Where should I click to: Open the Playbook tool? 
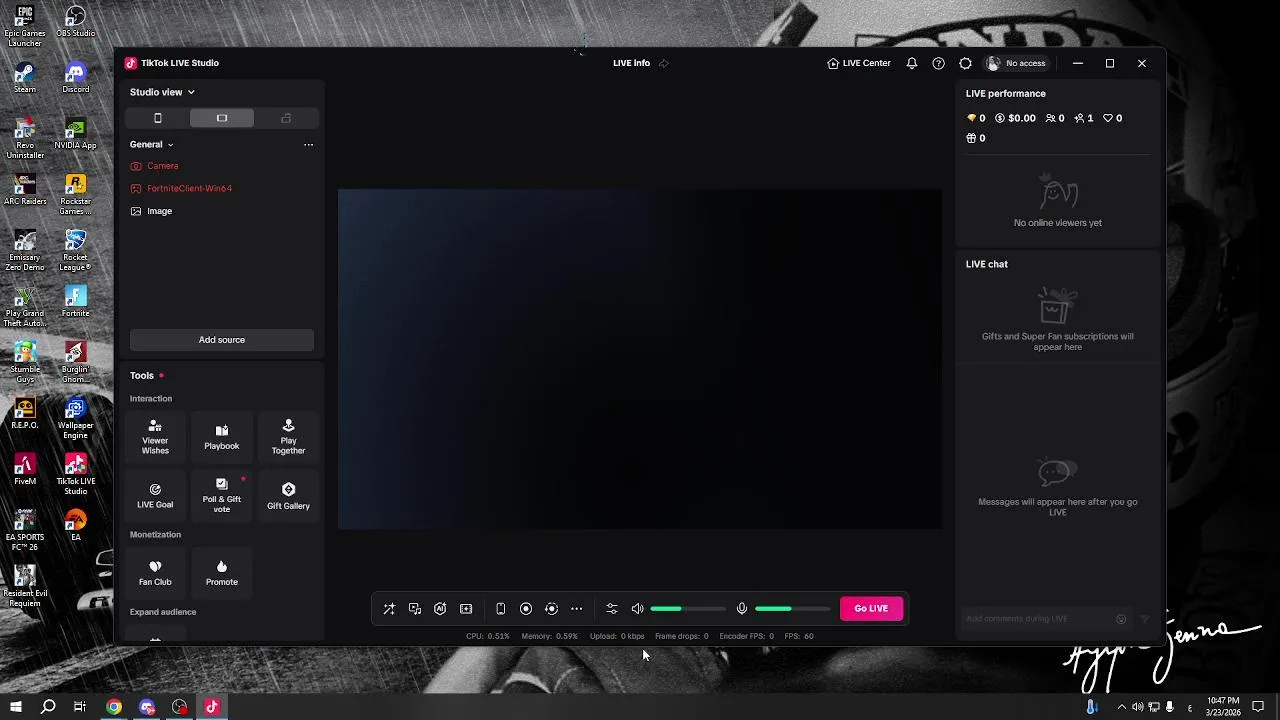(x=222, y=438)
